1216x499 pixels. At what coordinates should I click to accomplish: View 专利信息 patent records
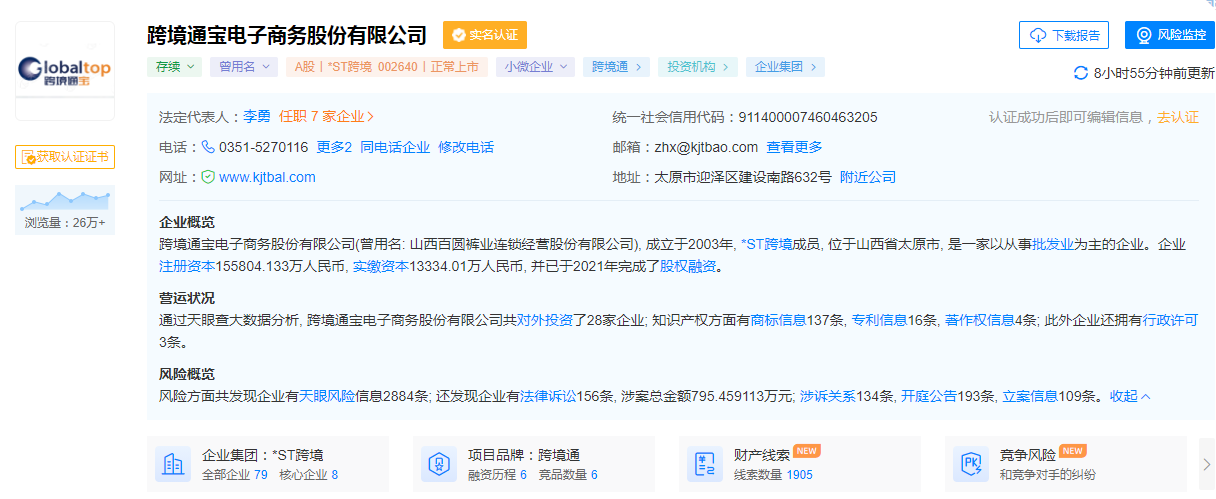pos(879,320)
